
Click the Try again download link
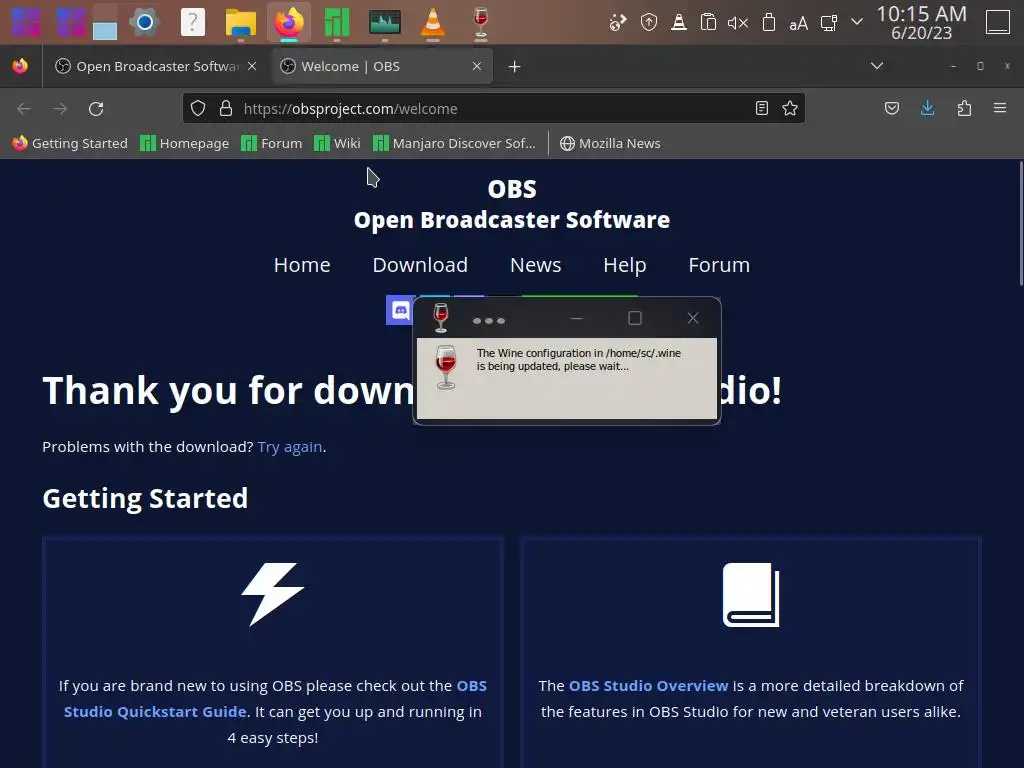tap(290, 447)
